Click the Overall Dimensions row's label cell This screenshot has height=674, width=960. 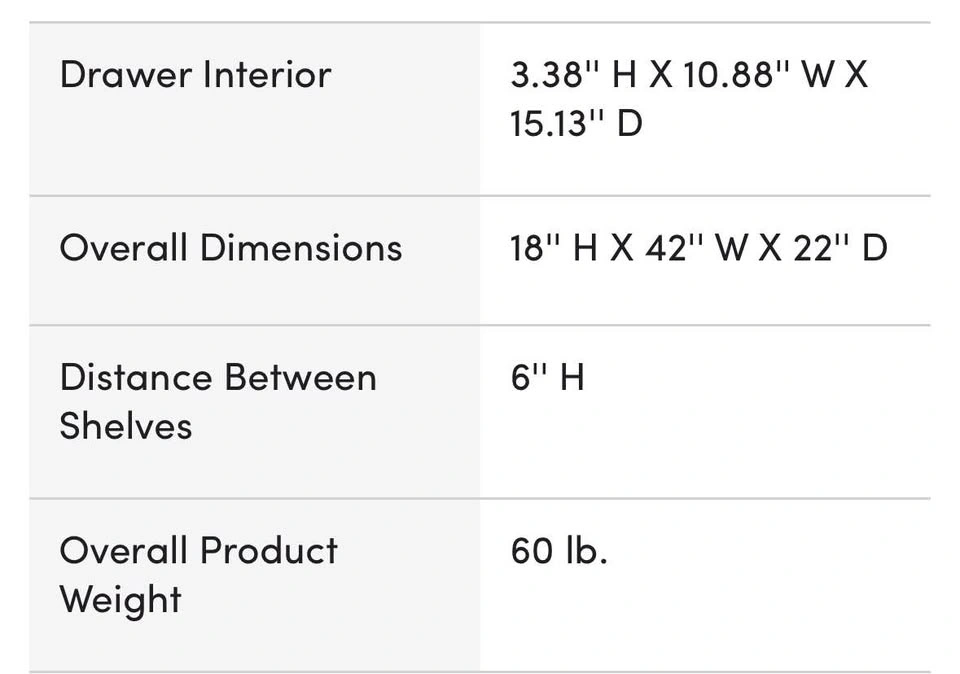[255, 261]
